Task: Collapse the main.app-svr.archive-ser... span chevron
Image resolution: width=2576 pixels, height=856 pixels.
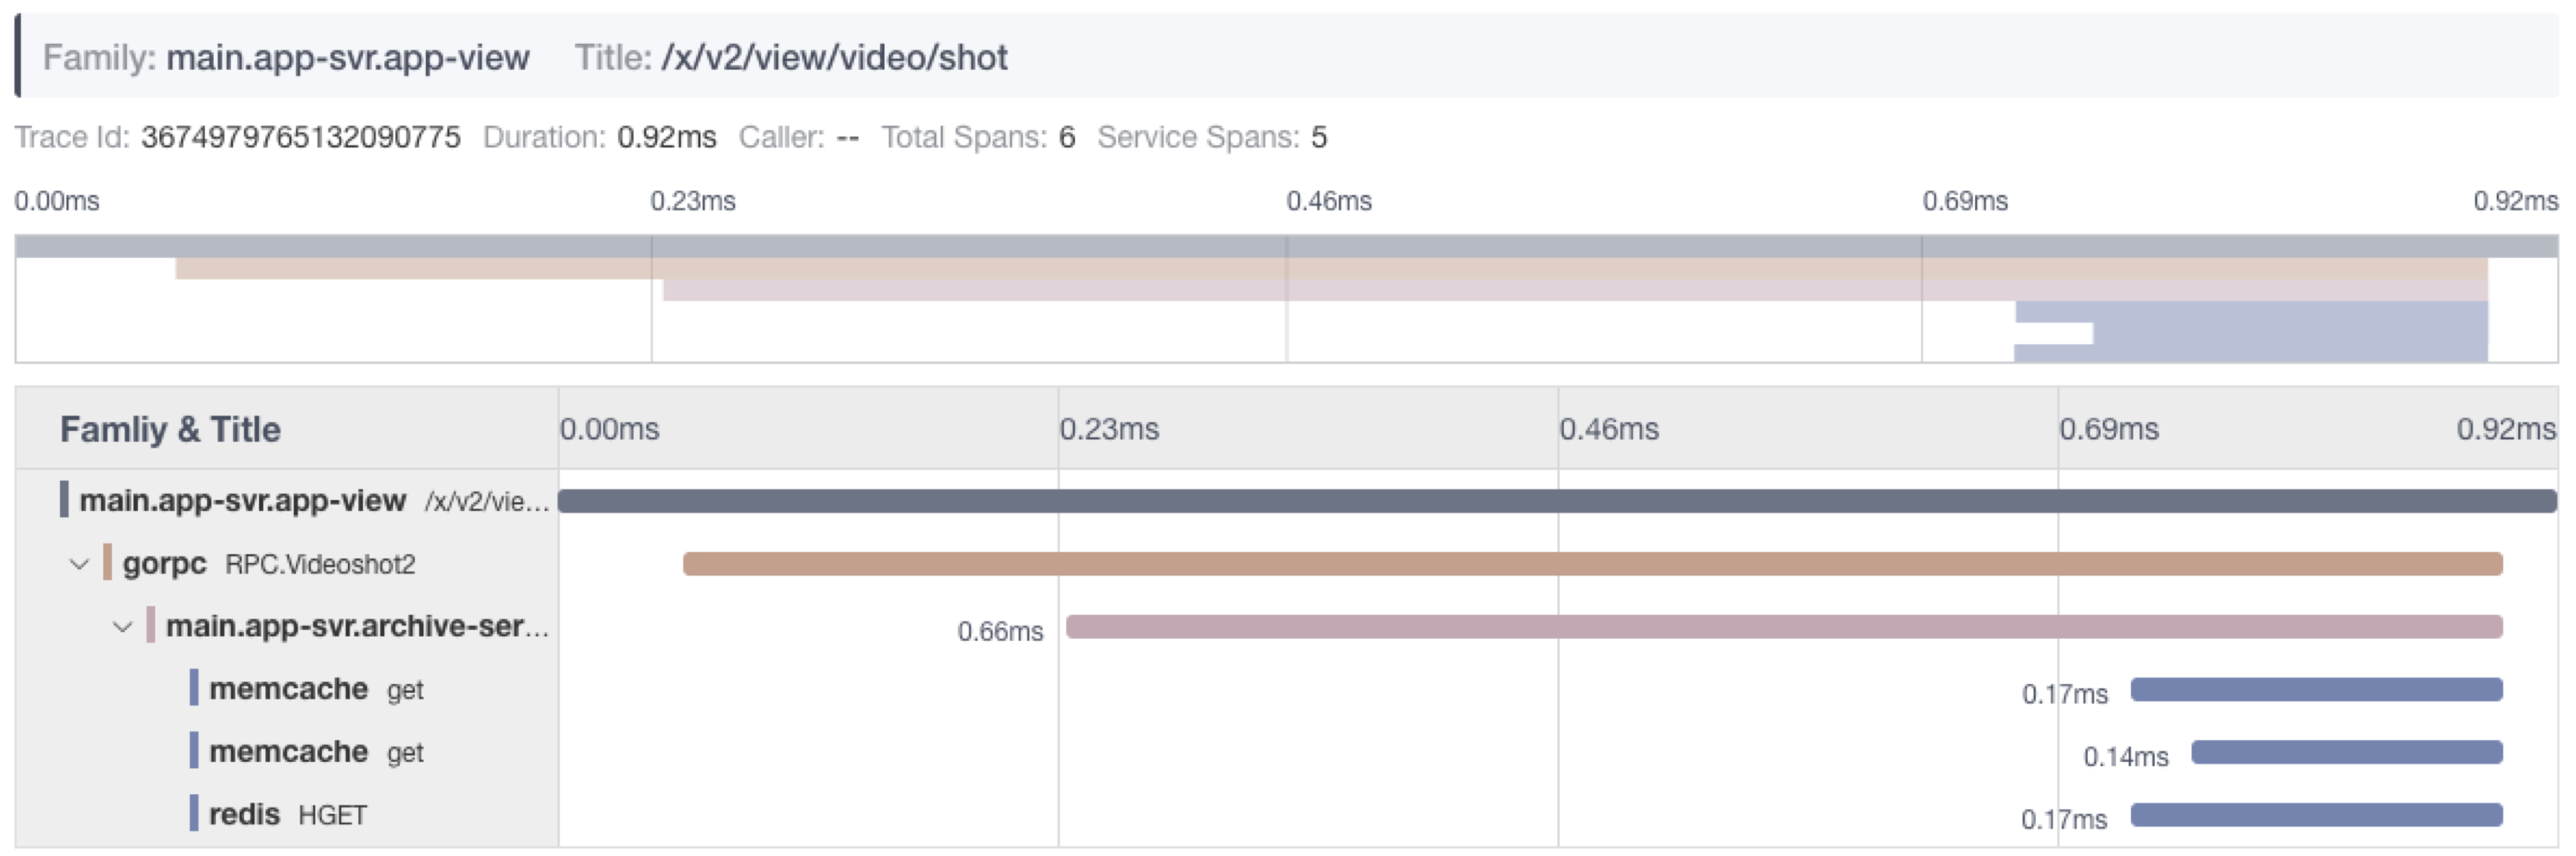Action: [122, 627]
